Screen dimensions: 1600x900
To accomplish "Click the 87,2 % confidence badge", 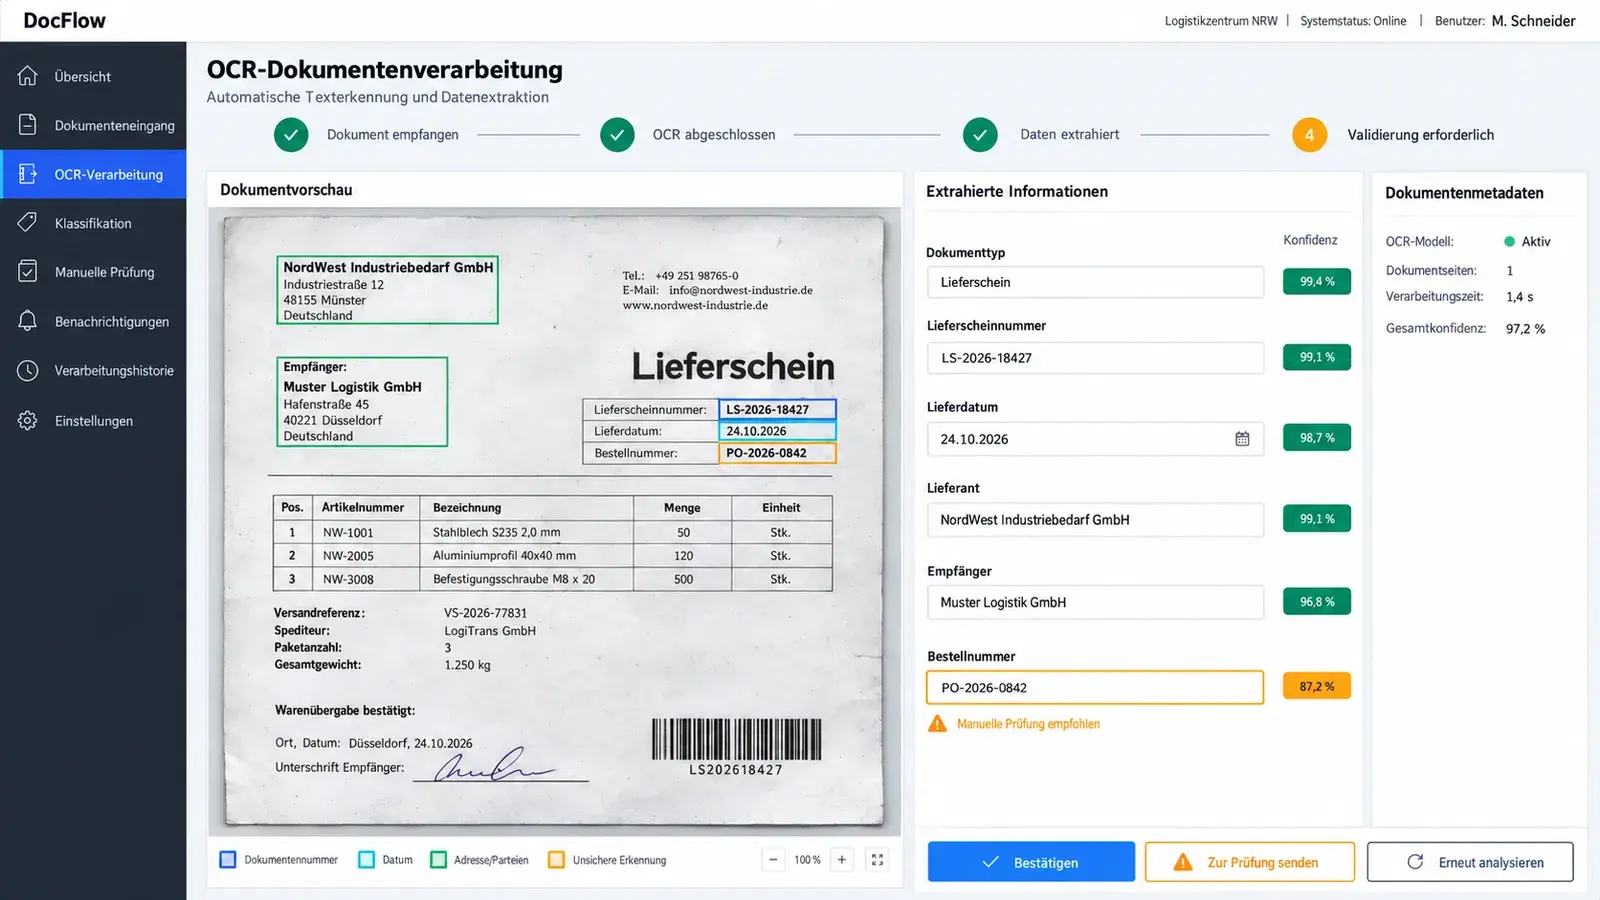I will (x=1317, y=686).
